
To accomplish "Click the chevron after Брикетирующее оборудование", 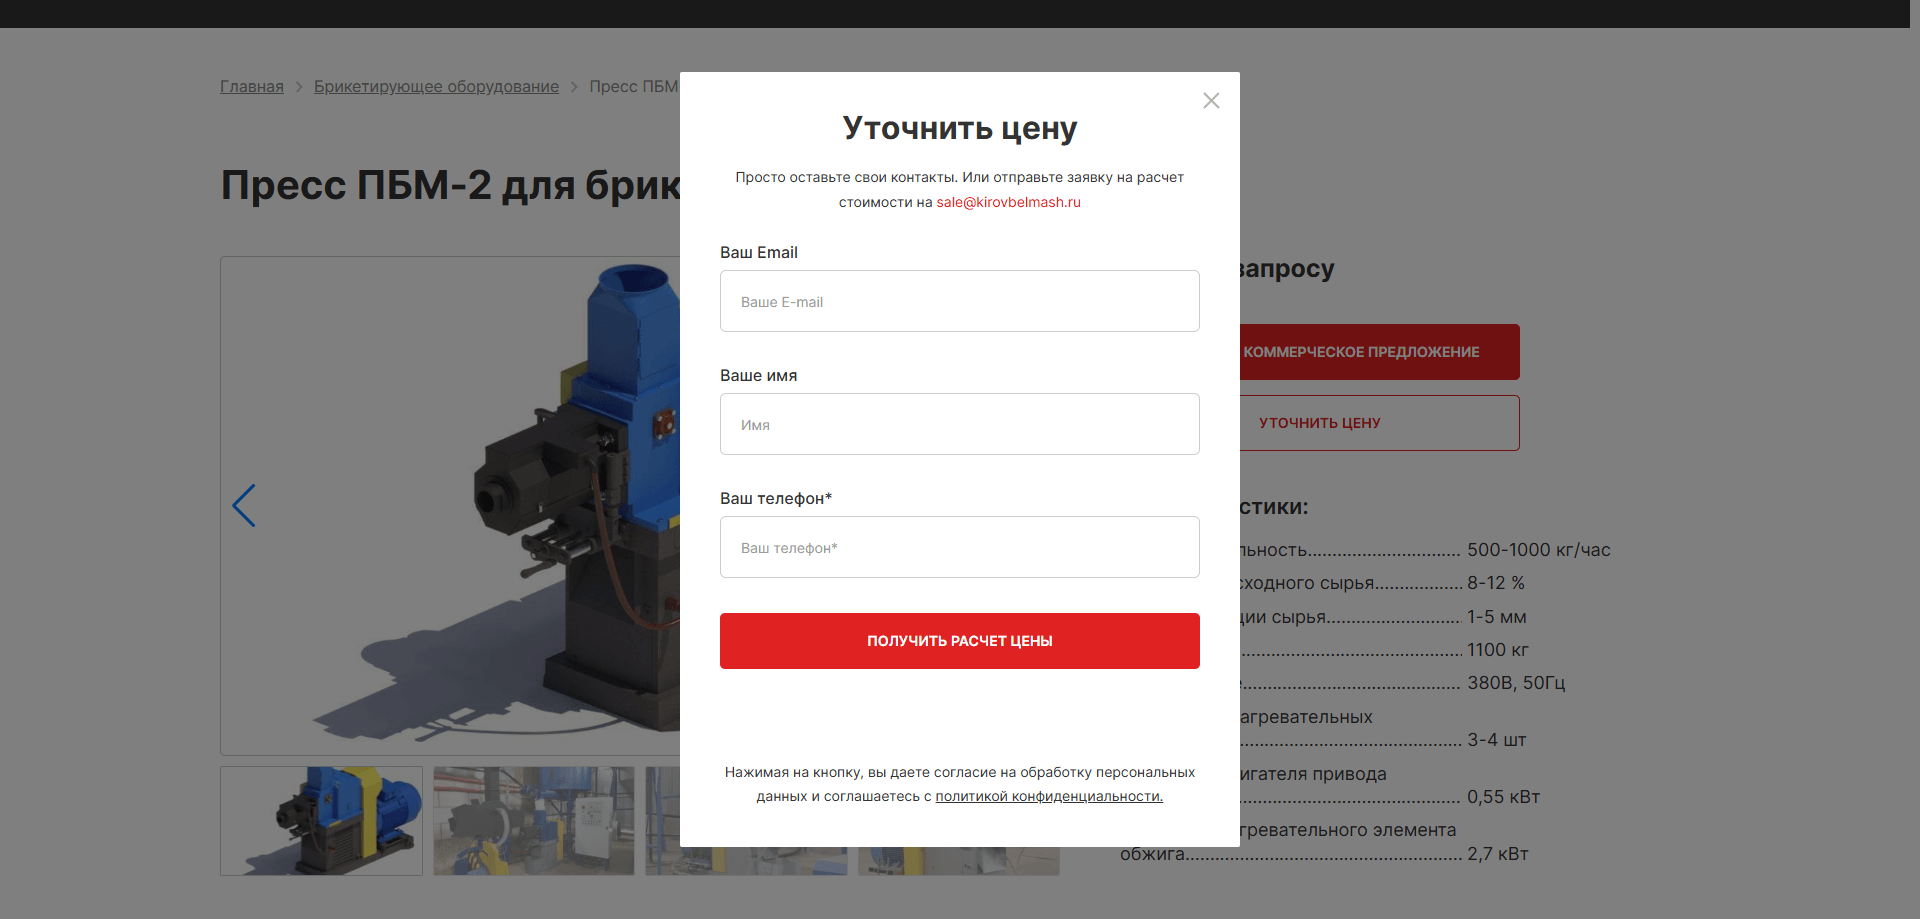I will pyautogui.click(x=574, y=87).
